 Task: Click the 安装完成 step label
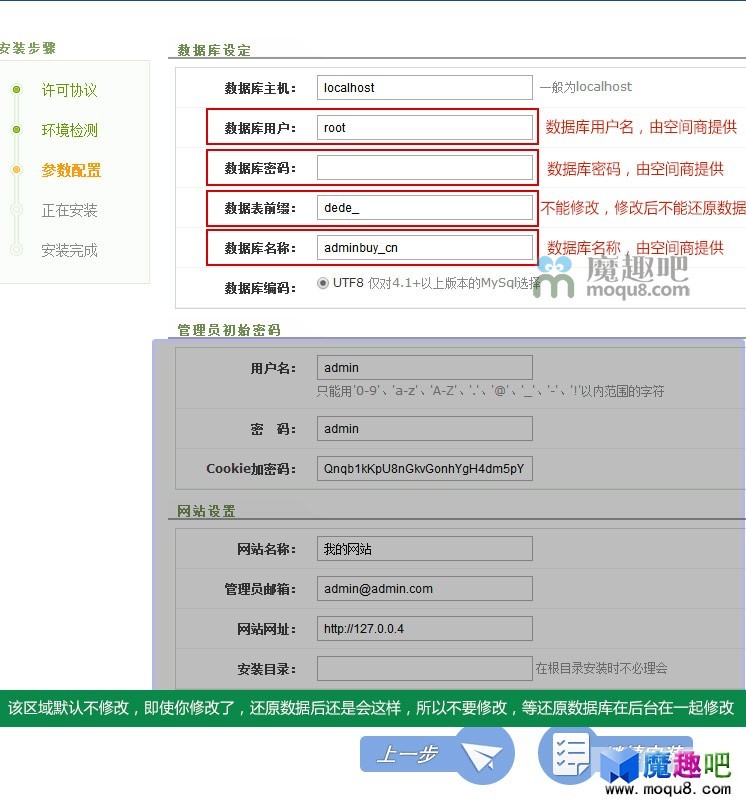pyautogui.click(x=70, y=250)
